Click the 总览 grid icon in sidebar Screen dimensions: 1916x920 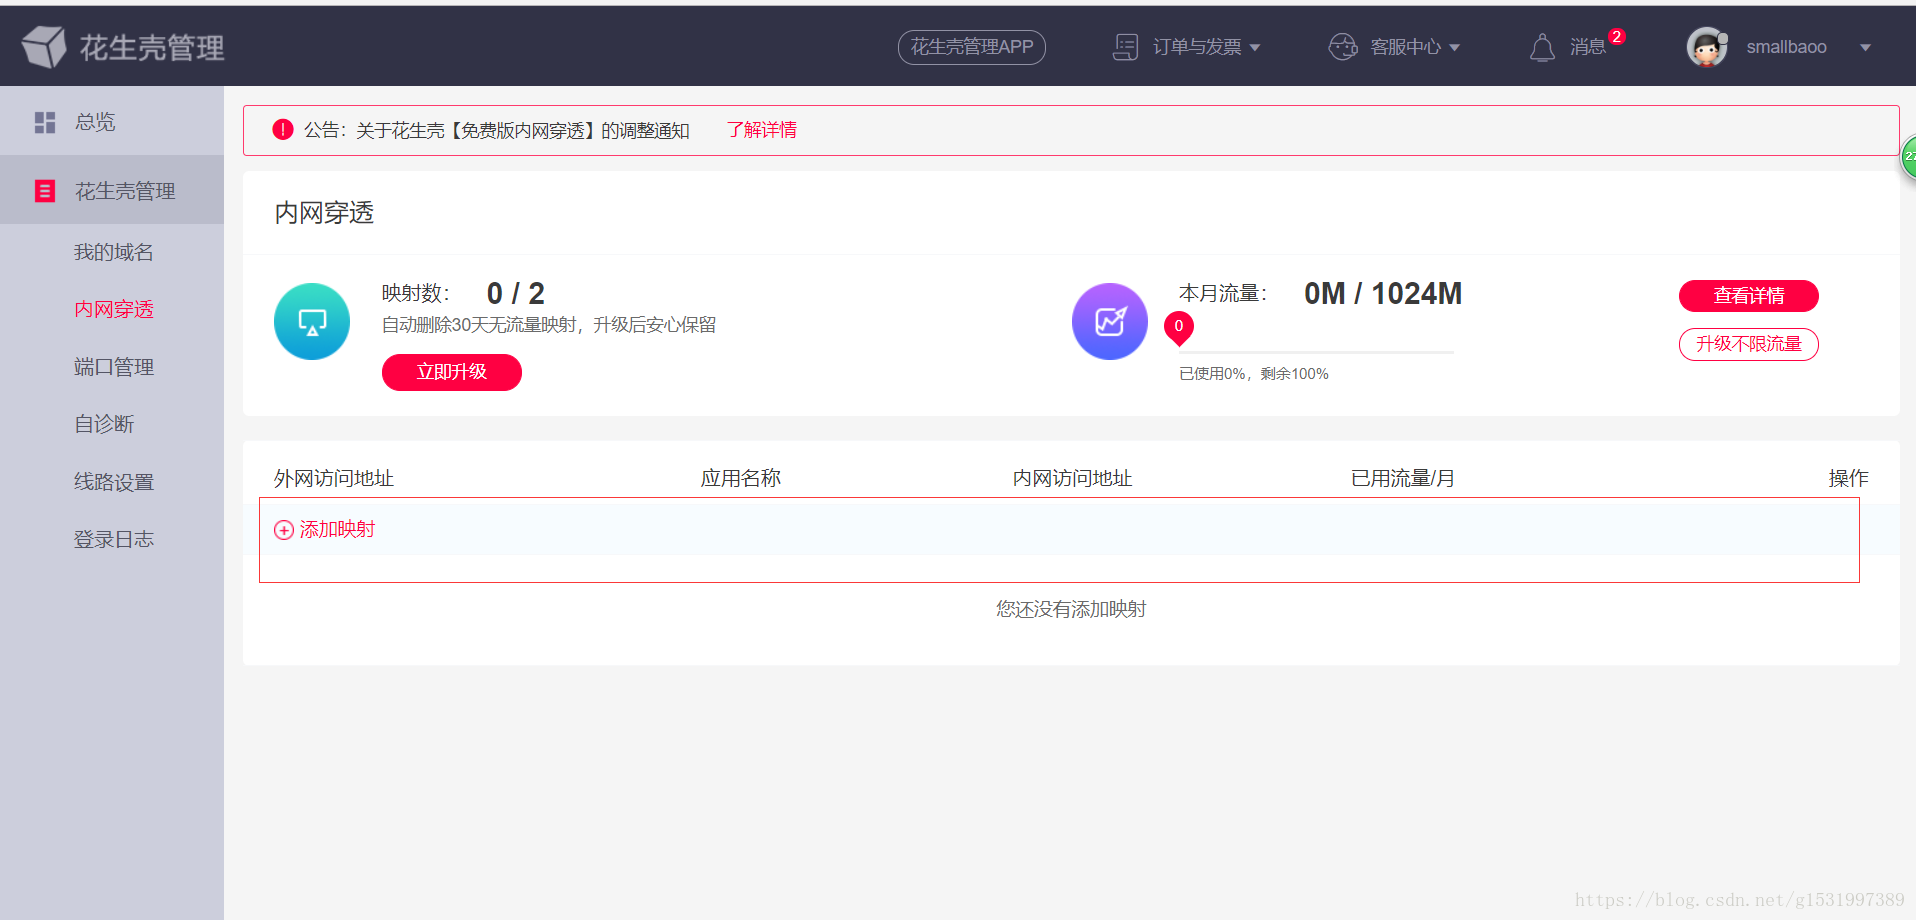click(x=45, y=122)
